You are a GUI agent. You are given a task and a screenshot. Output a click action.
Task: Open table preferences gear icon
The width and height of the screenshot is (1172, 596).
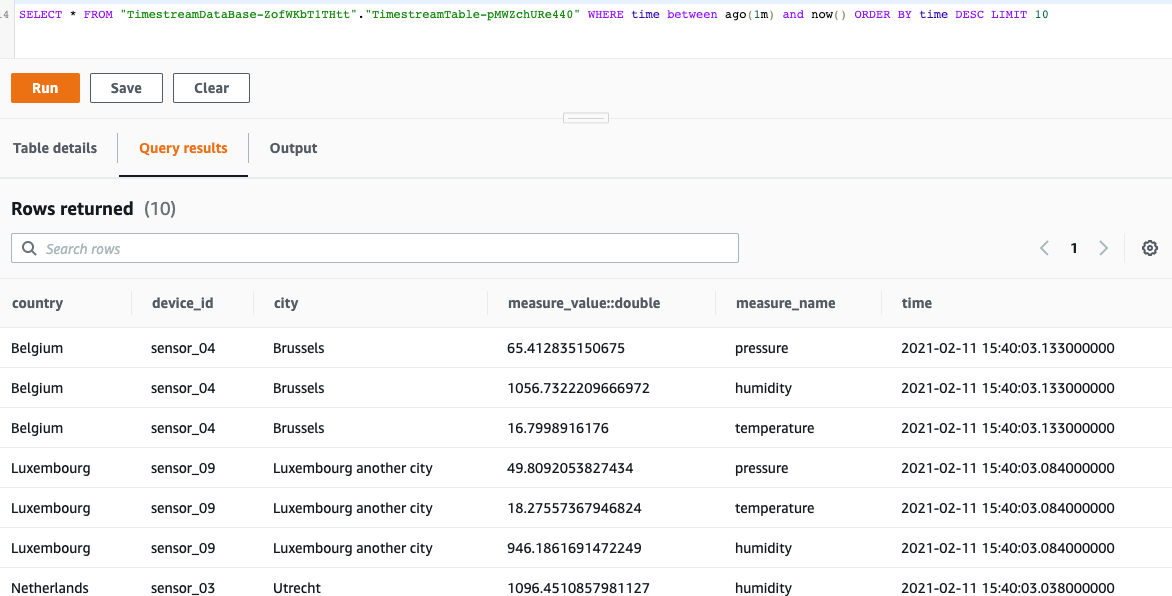tap(1150, 248)
